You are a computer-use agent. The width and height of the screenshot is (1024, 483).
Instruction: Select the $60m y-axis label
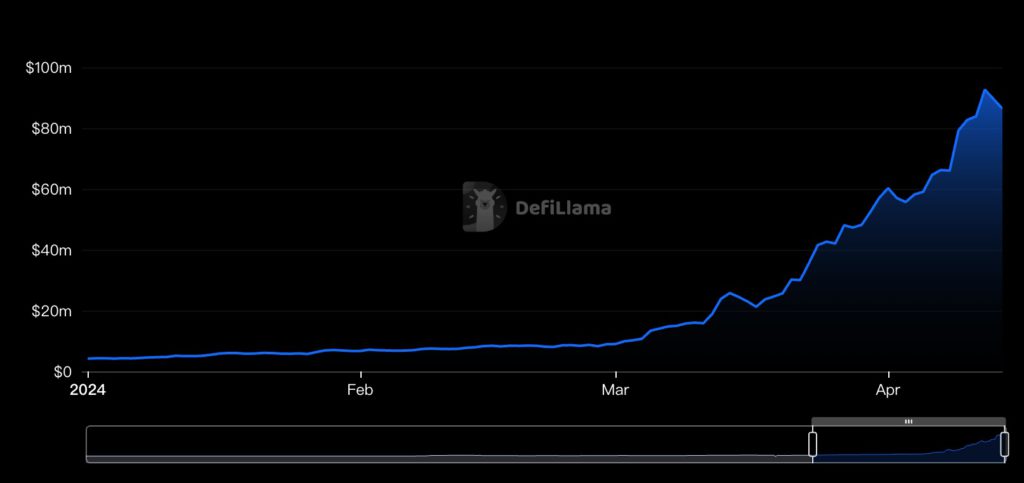(x=49, y=190)
